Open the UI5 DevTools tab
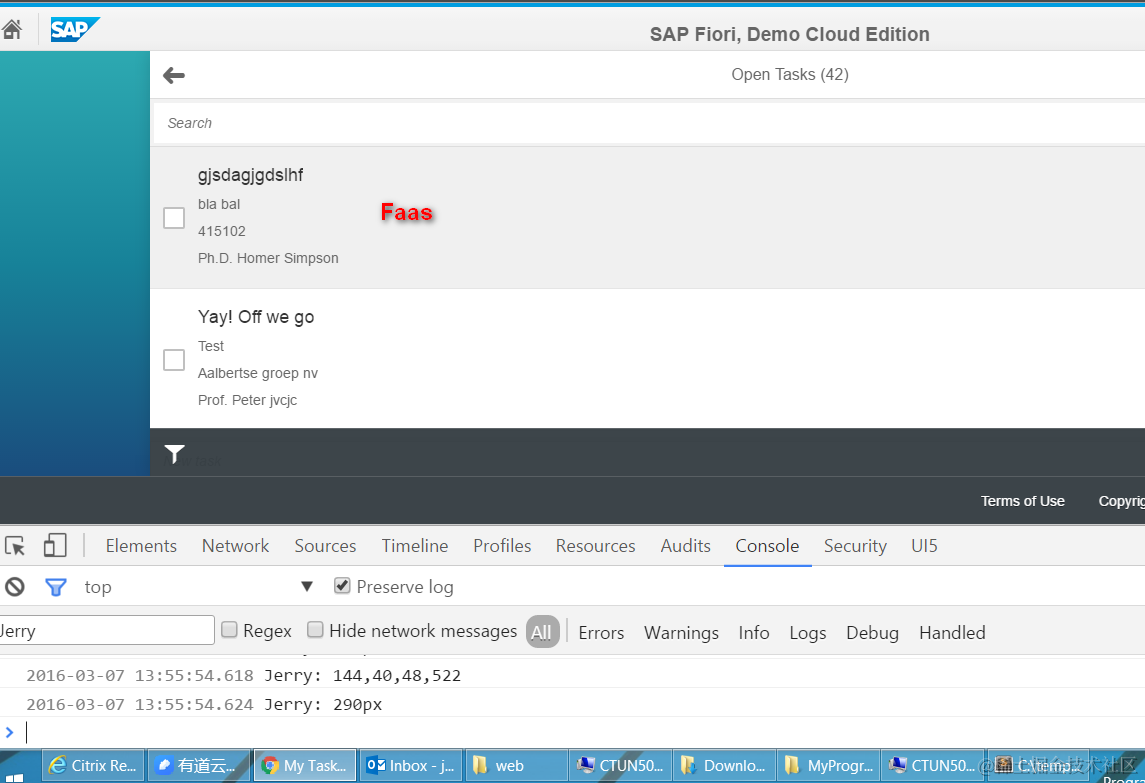Viewport: 1145px width, 783px height. click(924, 546)
